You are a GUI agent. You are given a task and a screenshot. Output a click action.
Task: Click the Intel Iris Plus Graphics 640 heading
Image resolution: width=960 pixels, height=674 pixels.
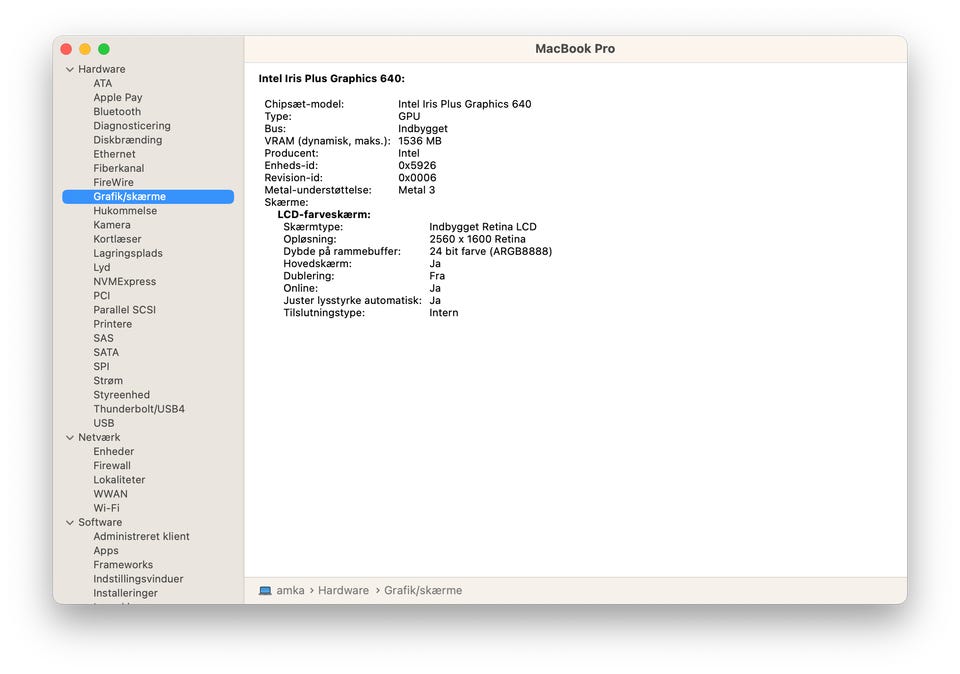click(x=331, y=78)
